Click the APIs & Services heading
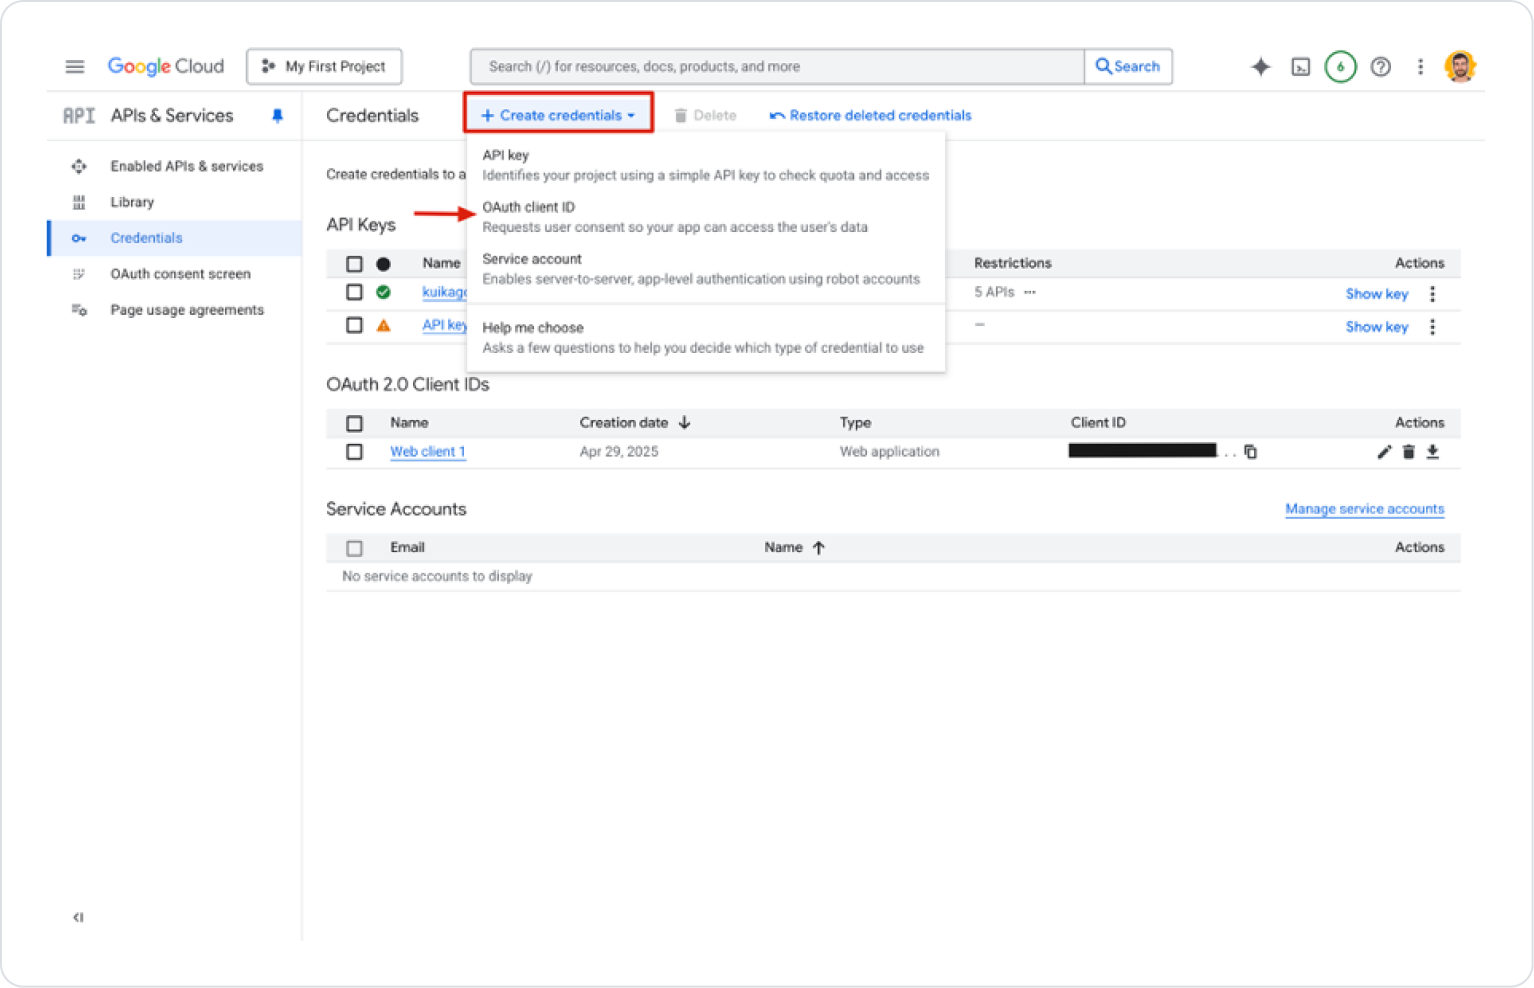The height and width of the screenshot is (988, 1534). click(172, 116)
